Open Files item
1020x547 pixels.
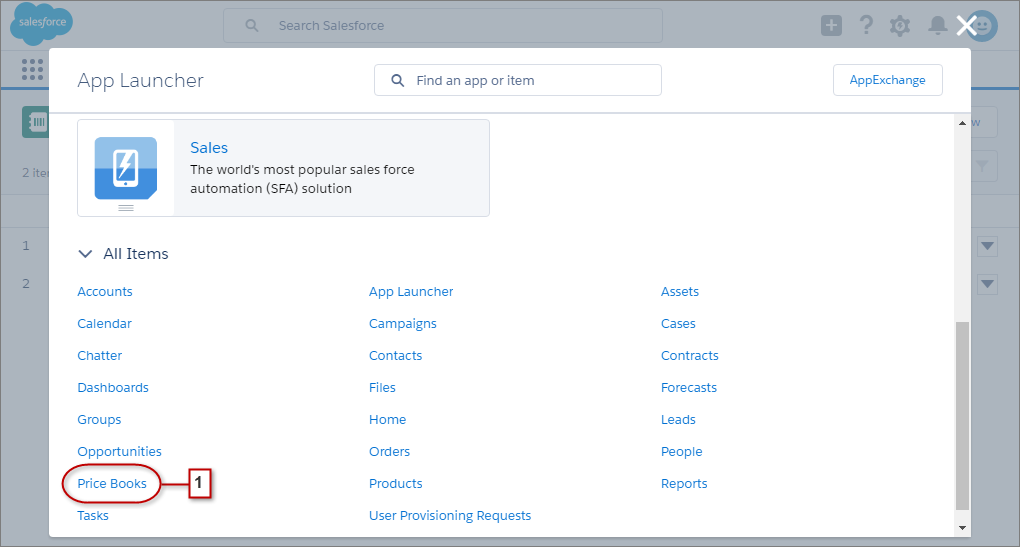tap(382, 388)
